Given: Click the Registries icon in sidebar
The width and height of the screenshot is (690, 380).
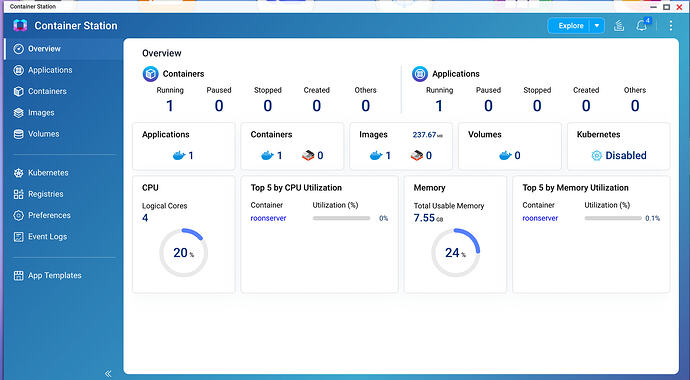Looking at the screenshot, I should click(x=18, y=194).
